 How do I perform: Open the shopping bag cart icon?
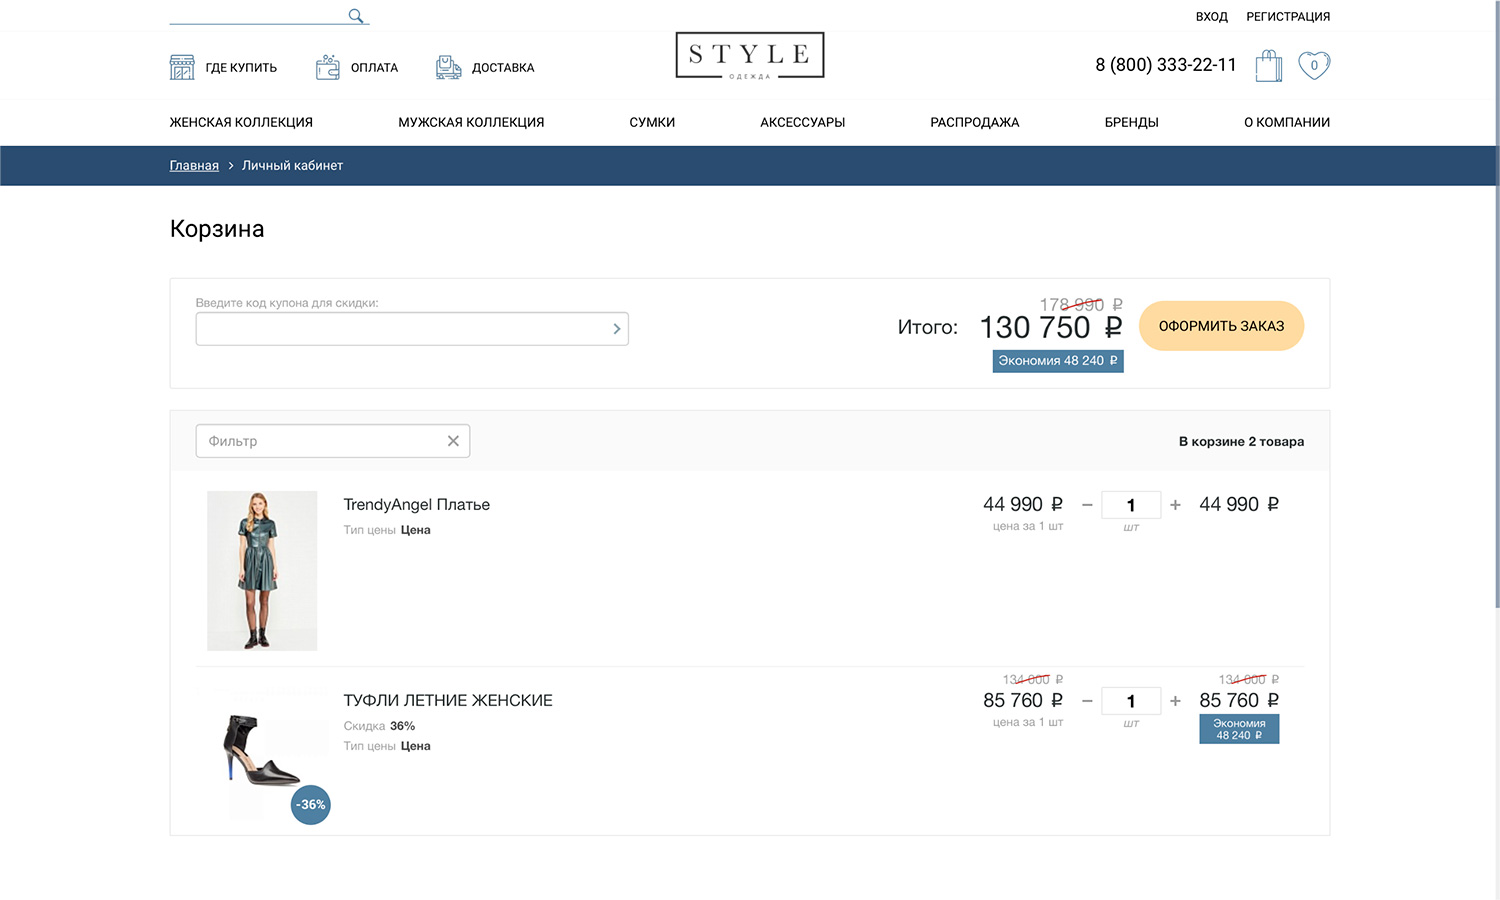(1268, 66)
